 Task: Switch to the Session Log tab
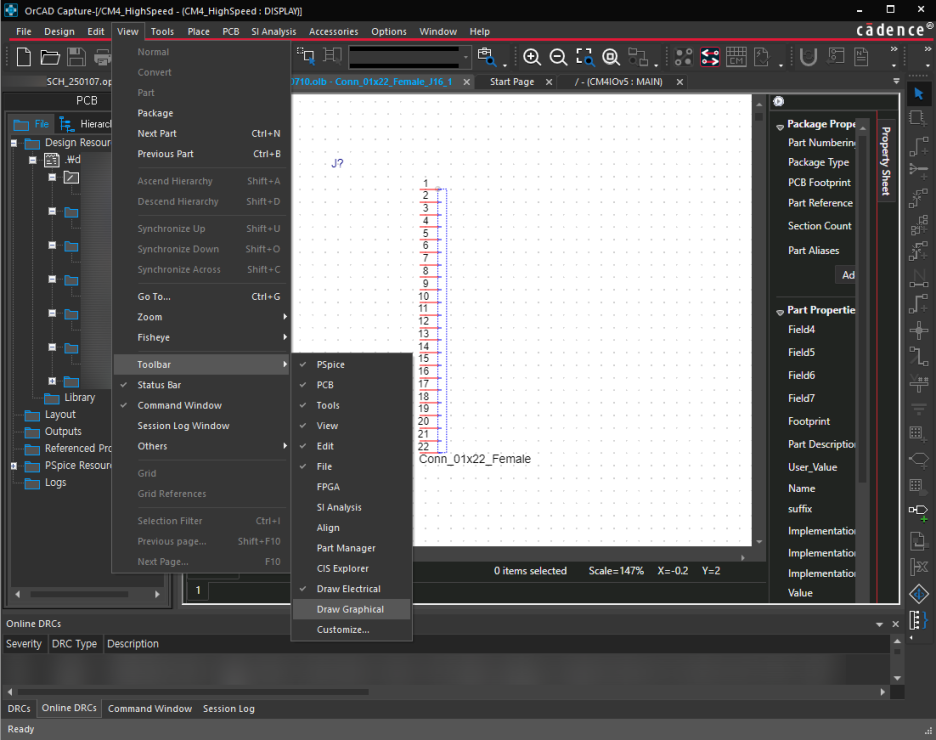pos(229,708)
